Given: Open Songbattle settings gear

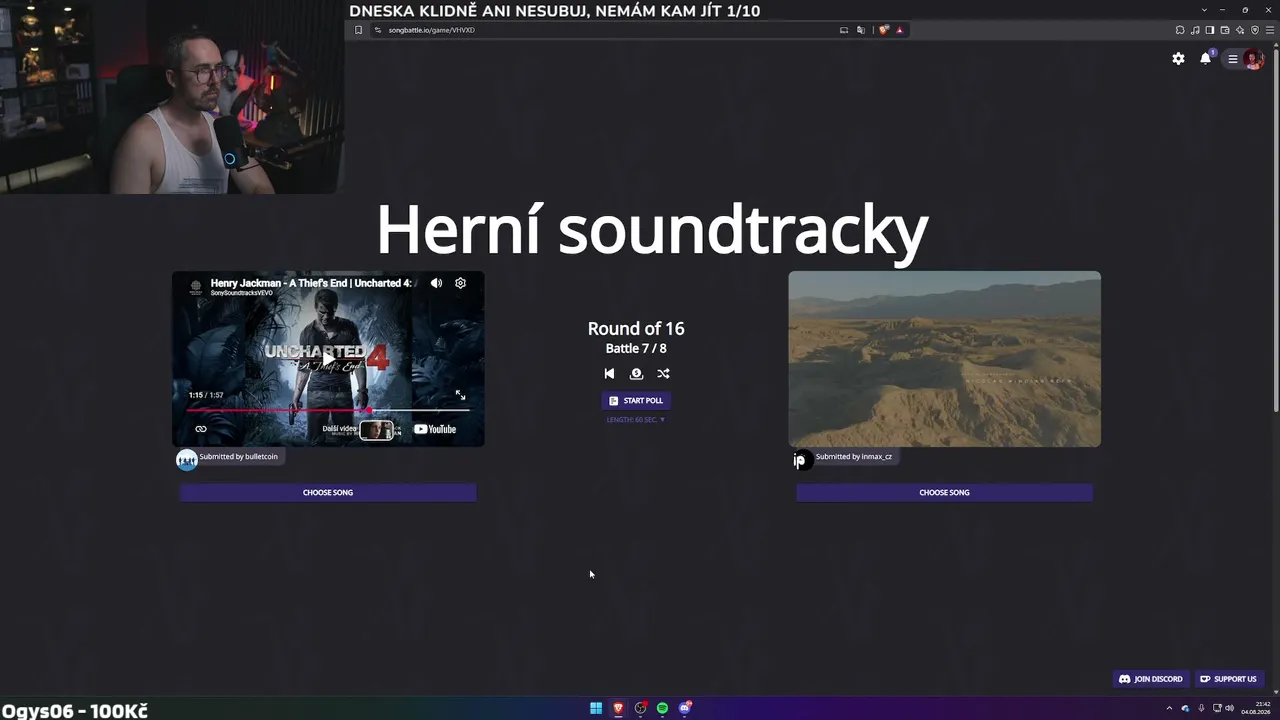Looking at the screenshot, I should (1178, 59).
